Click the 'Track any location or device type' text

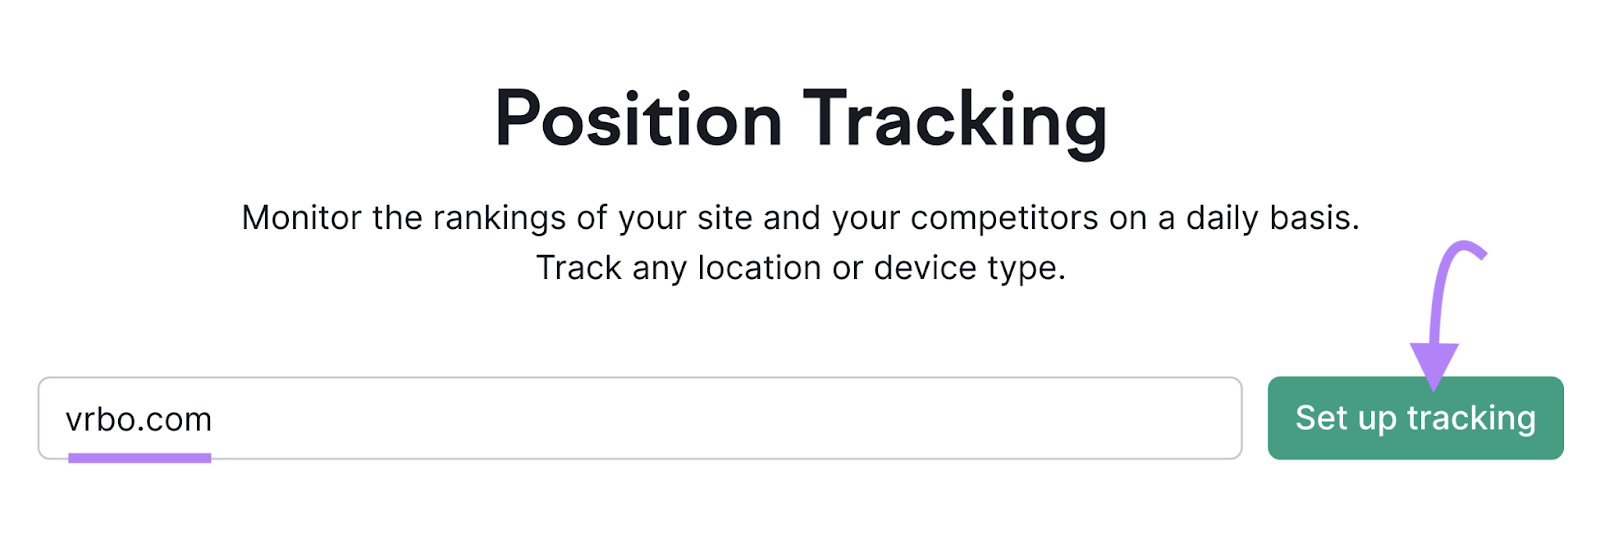(x=801, y=268)
